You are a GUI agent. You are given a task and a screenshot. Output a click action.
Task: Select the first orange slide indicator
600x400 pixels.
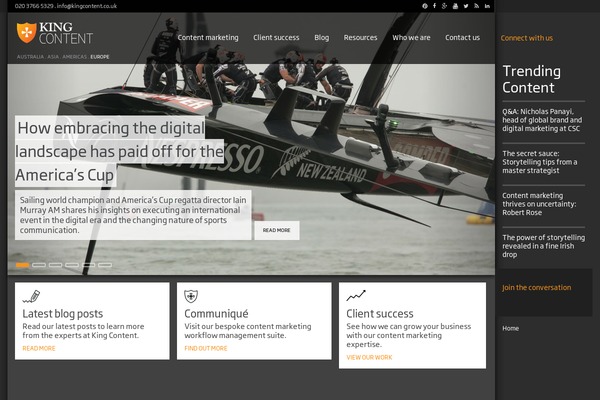[23, 265]
